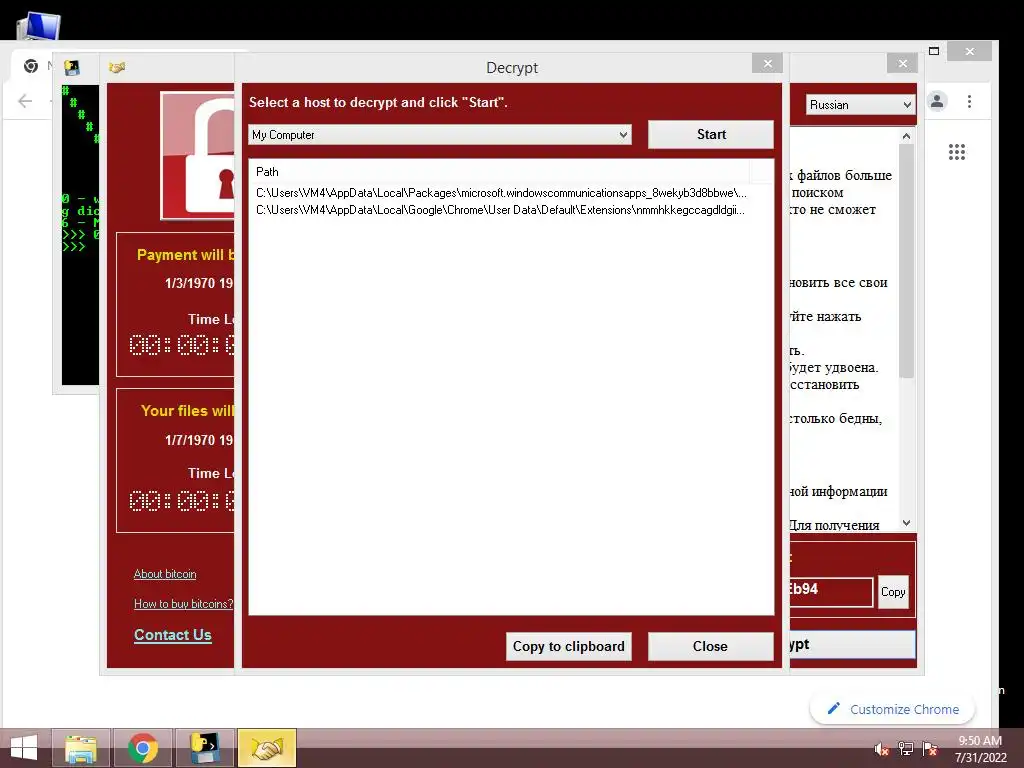
Task: Open Chrome from taskbar
Action: tap(143, 748)
